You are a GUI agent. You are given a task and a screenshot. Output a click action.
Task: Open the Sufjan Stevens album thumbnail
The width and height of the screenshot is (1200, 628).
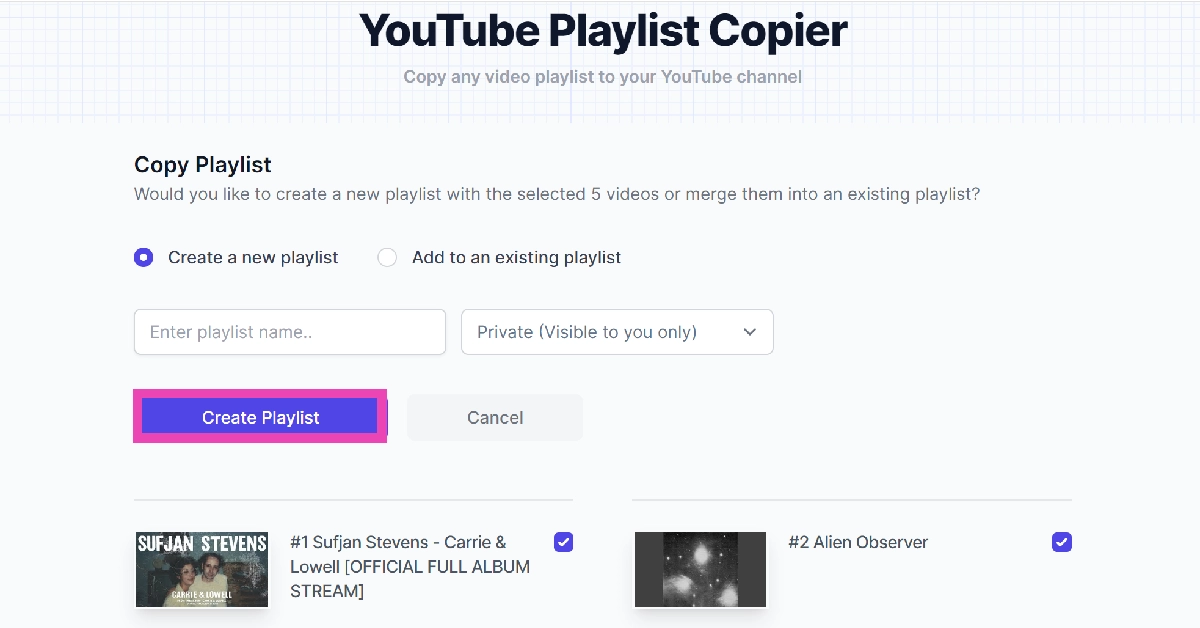tap(202, 569)
